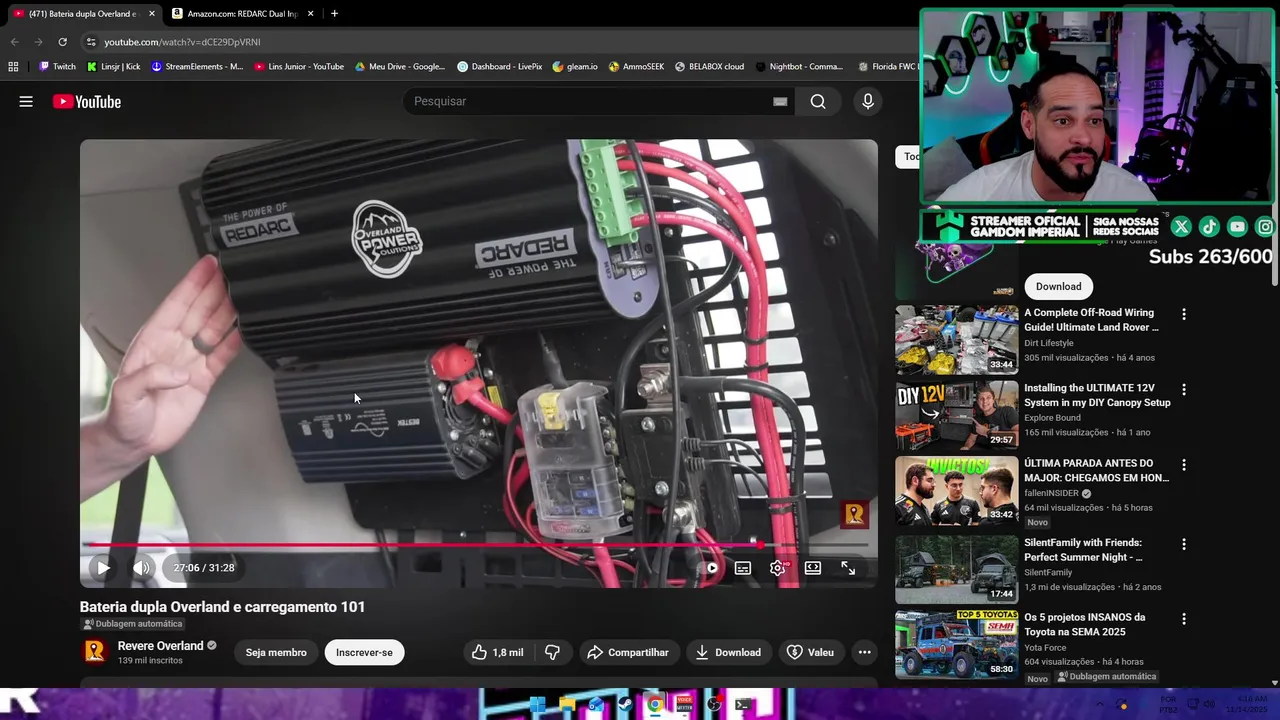Open the Revere Overland channel name
Viewport: 1280px width, 720px height.
coord(160,646)
